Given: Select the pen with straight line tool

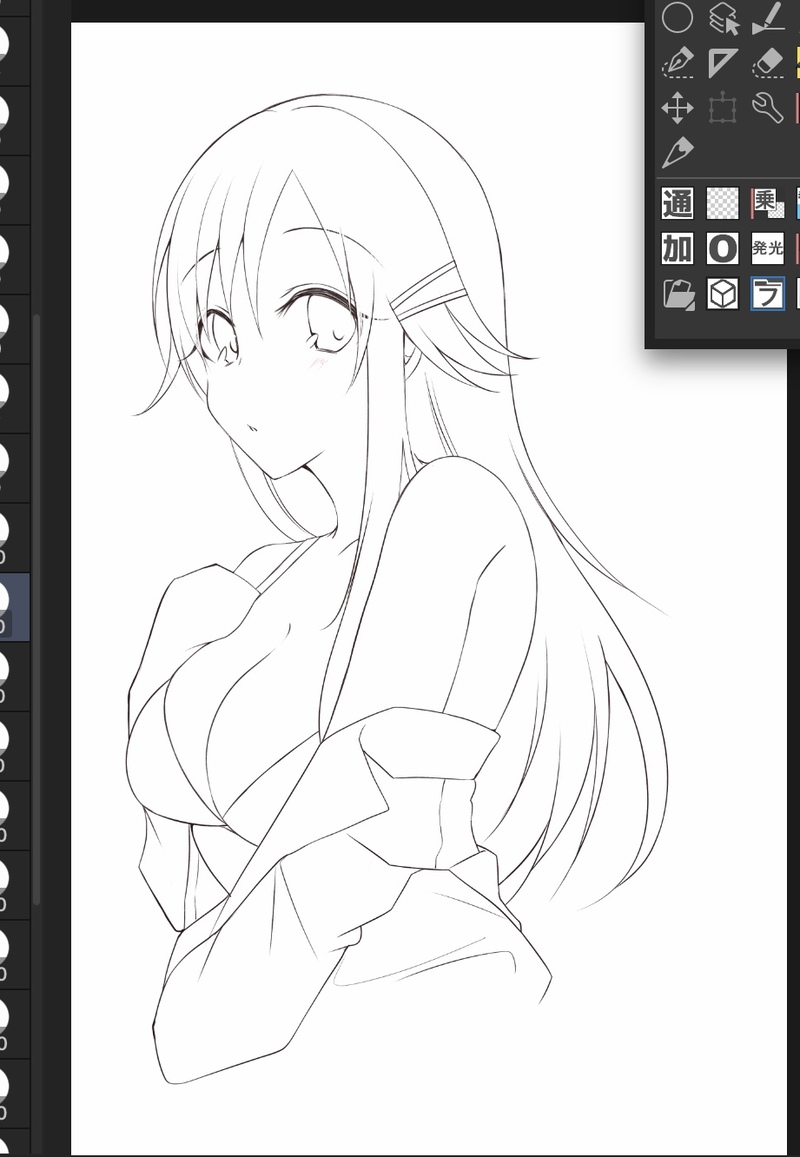Looking at the screenshot, I should point(768,18).
